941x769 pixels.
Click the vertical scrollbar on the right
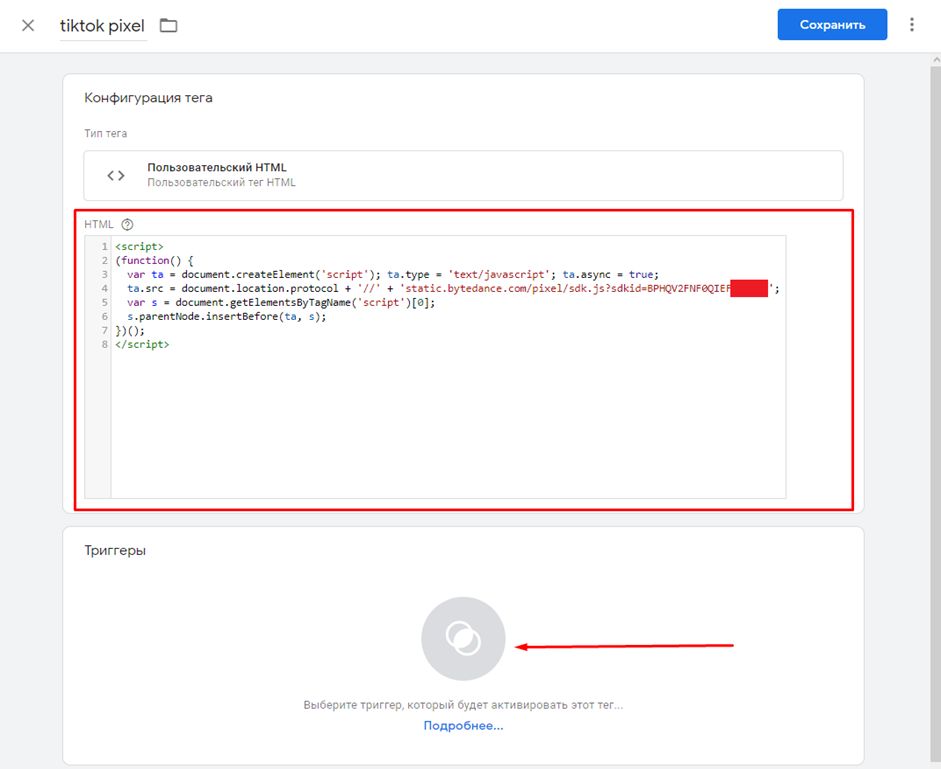[x=934, y=400]
